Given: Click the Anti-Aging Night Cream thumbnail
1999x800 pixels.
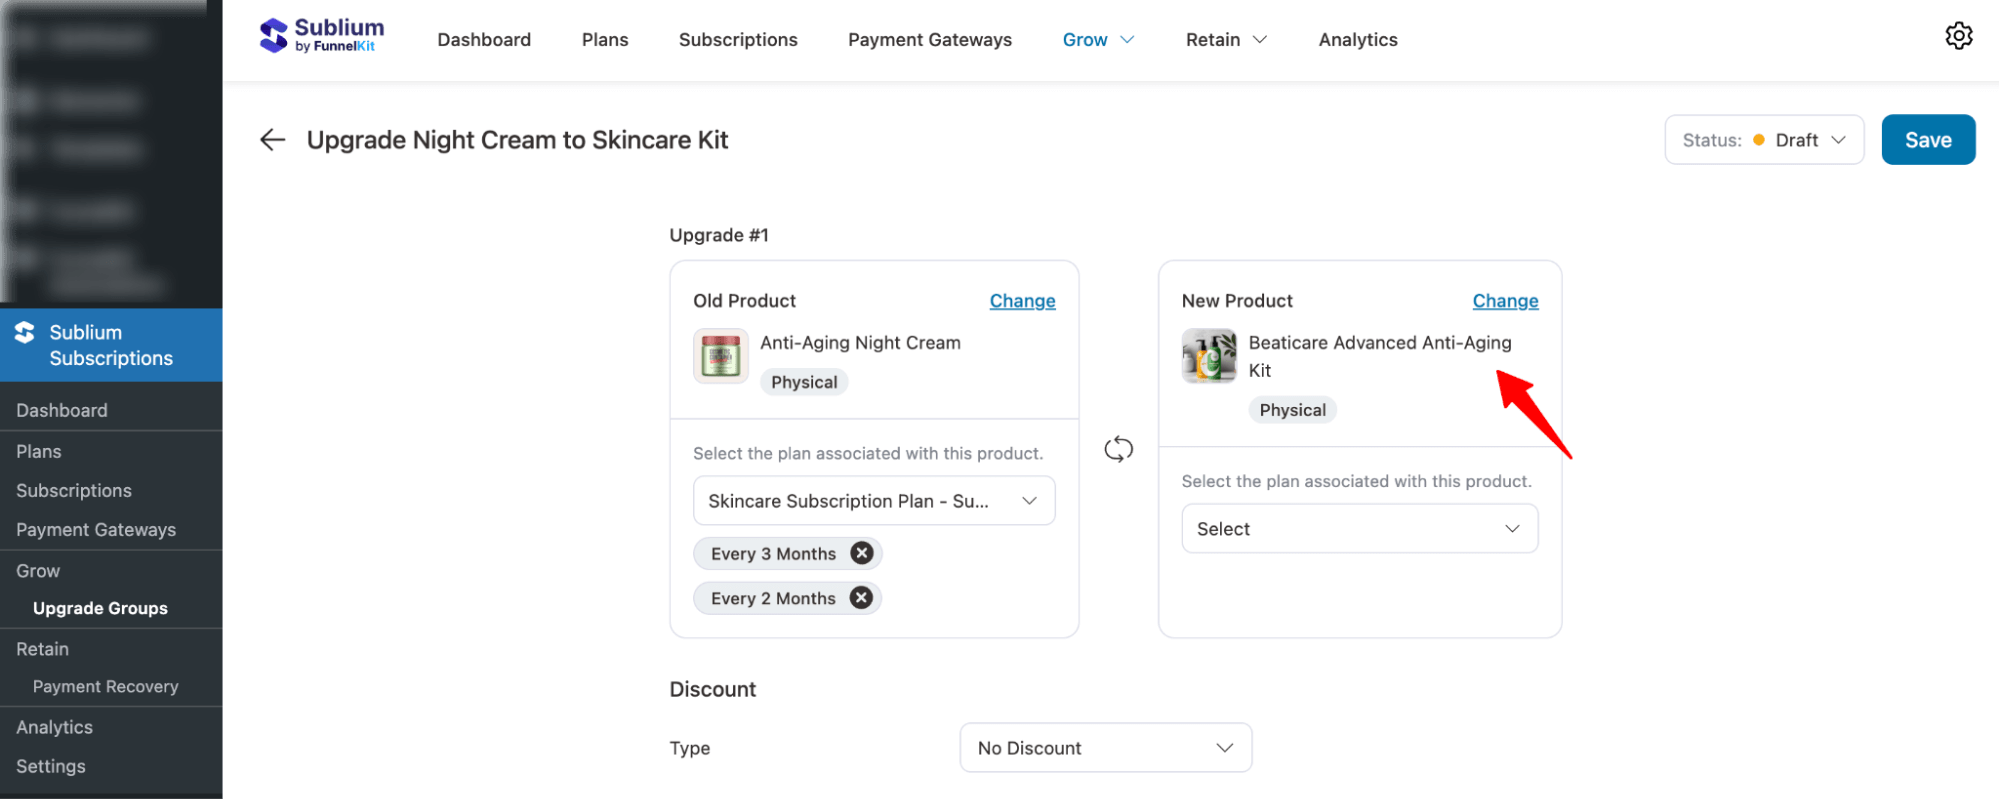Looking at the screenshot, I should pyautogui.click(x=720, y=356).
